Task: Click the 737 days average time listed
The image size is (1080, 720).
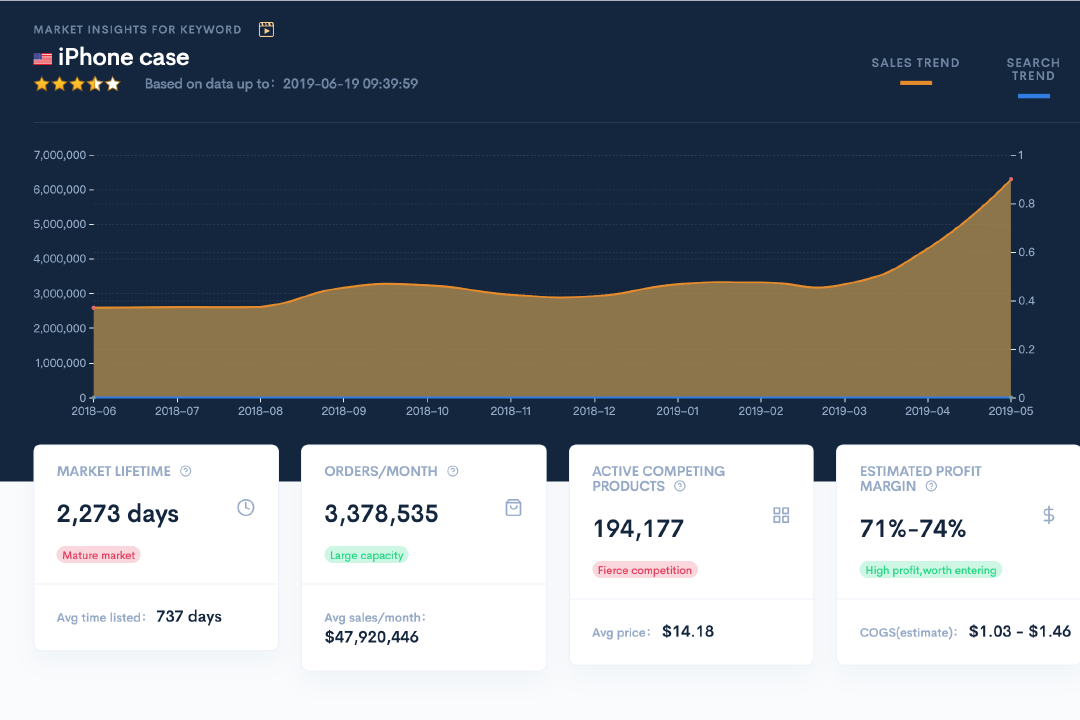Action: 189,617
